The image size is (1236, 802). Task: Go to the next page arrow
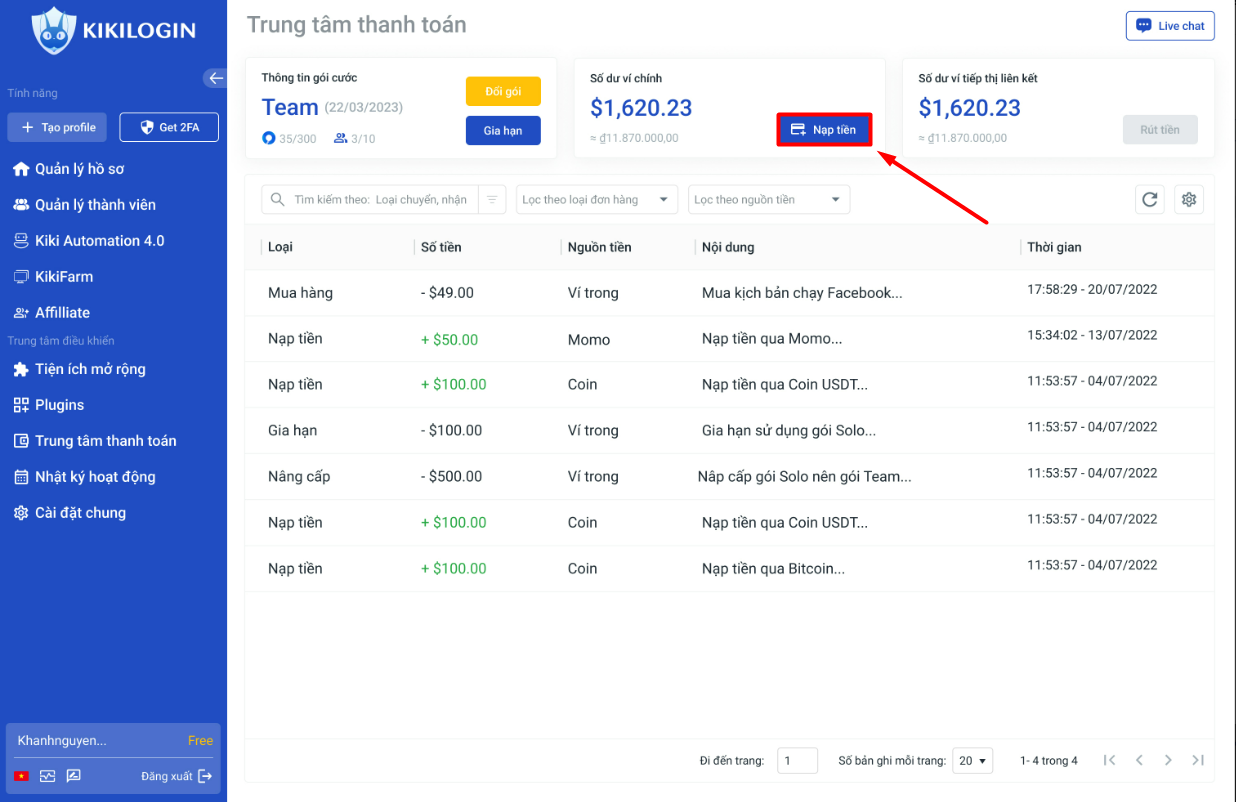pos(1168,761)
